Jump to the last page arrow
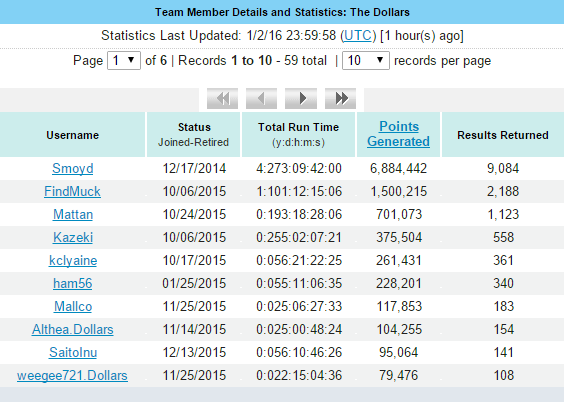 tap(340, 98)
